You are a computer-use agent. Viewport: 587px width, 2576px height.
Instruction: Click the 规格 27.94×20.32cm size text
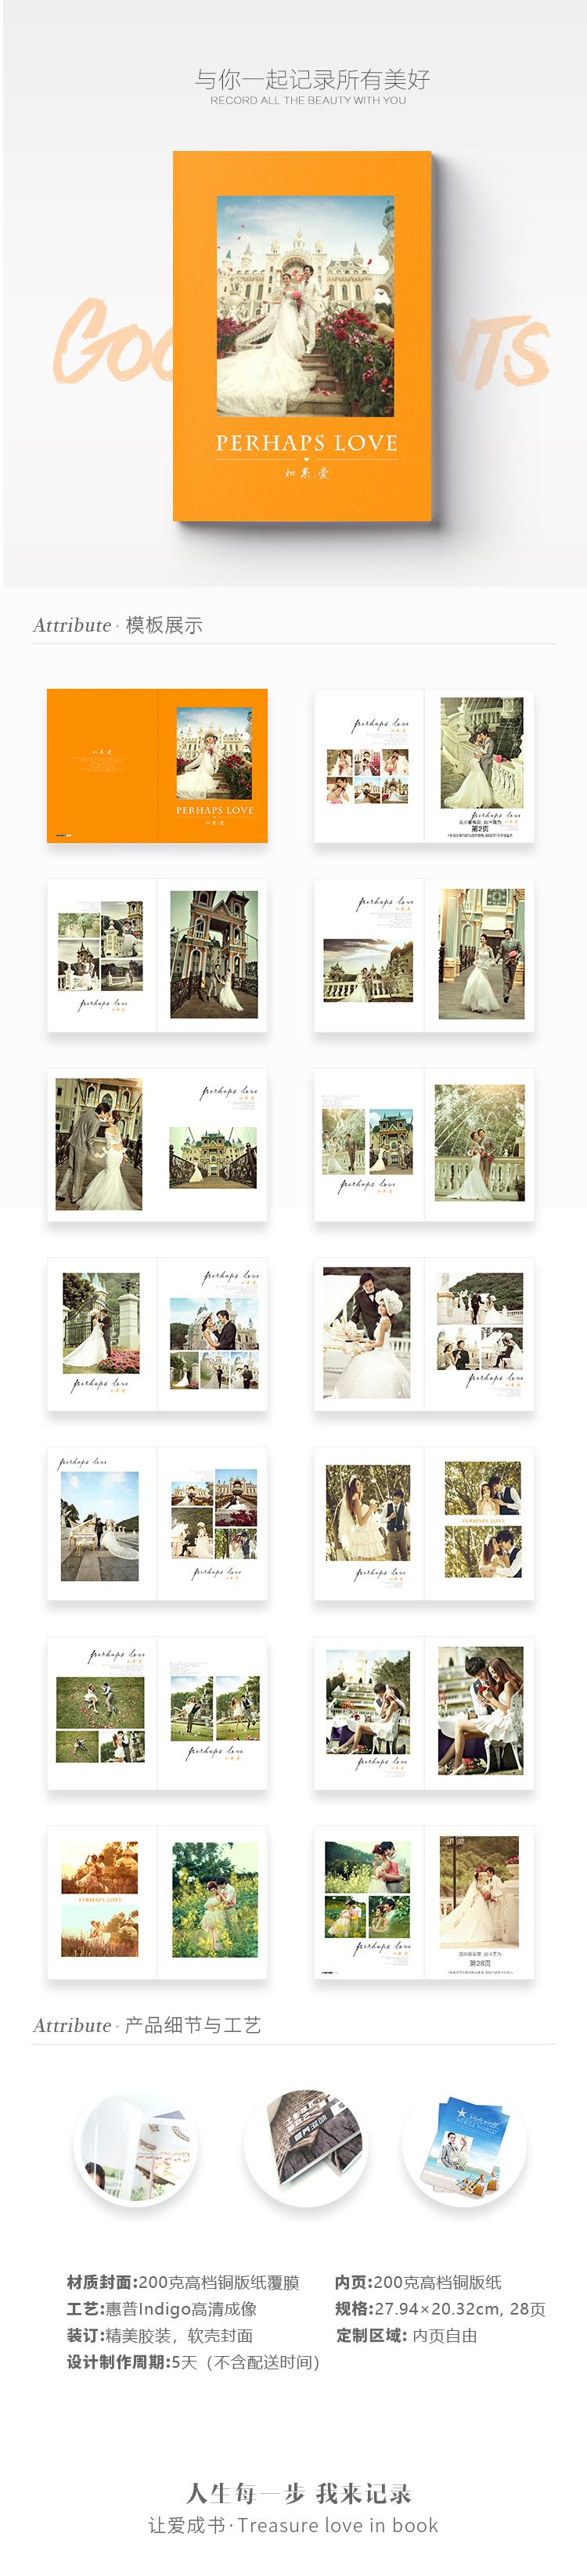[x=440, y=2309]
